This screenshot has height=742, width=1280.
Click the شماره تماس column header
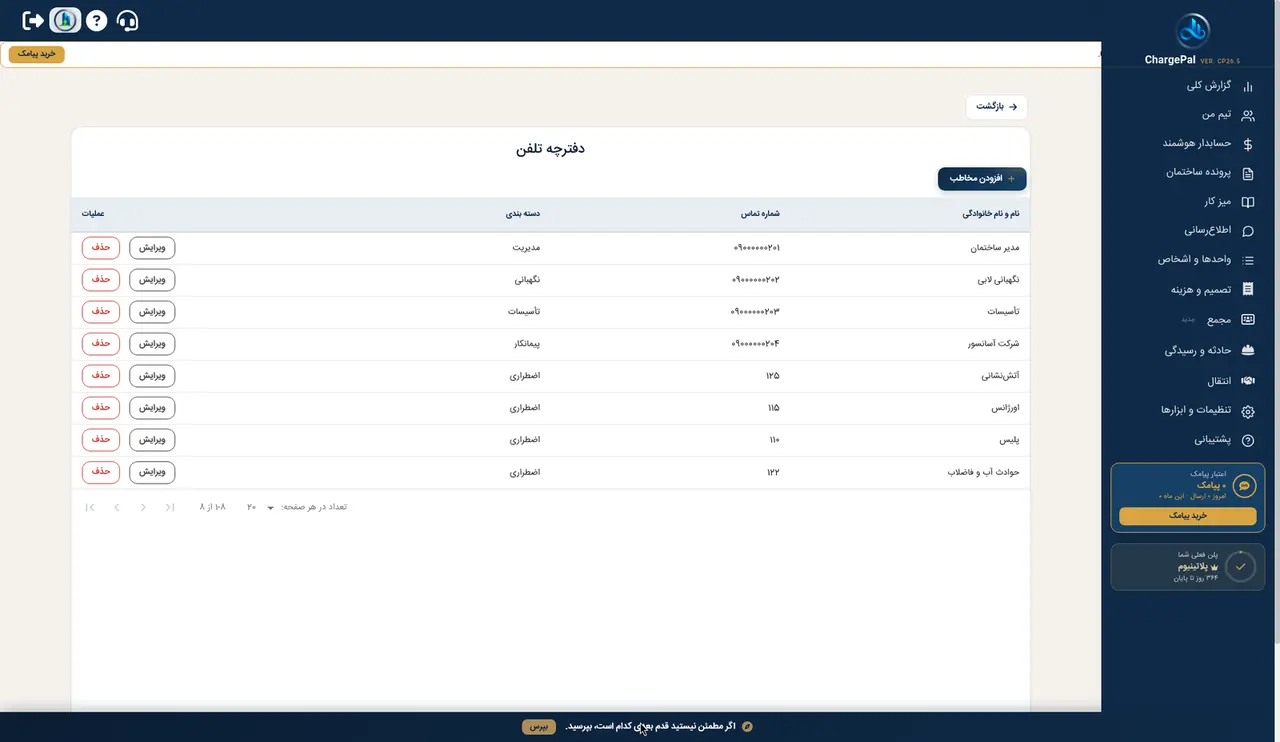pos(760,214)
